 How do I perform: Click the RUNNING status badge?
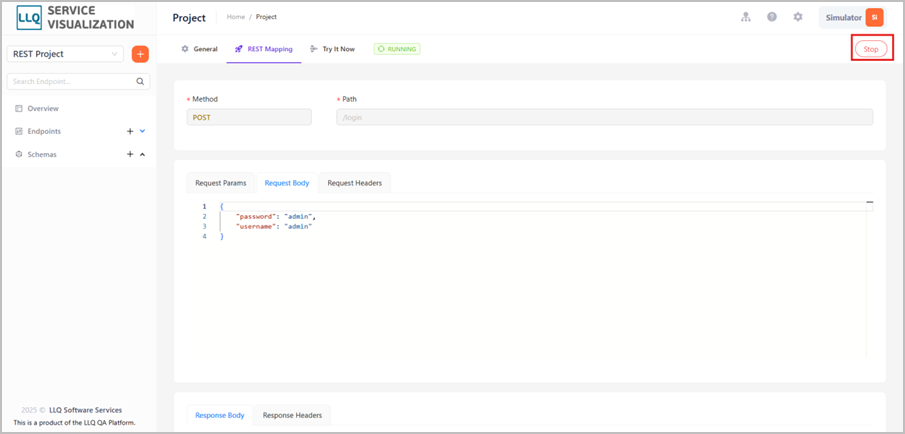pyautogui.click(x=397, y=49)
